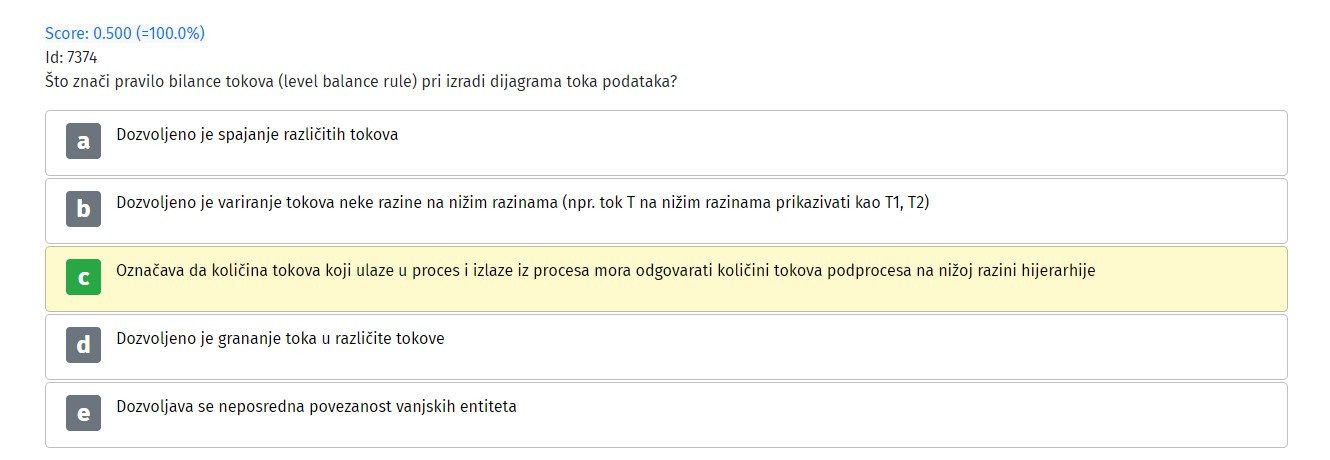Click the green c answer badge
Image resolution: width=1330 pixels, height=460 pixels.
[83, 277]
